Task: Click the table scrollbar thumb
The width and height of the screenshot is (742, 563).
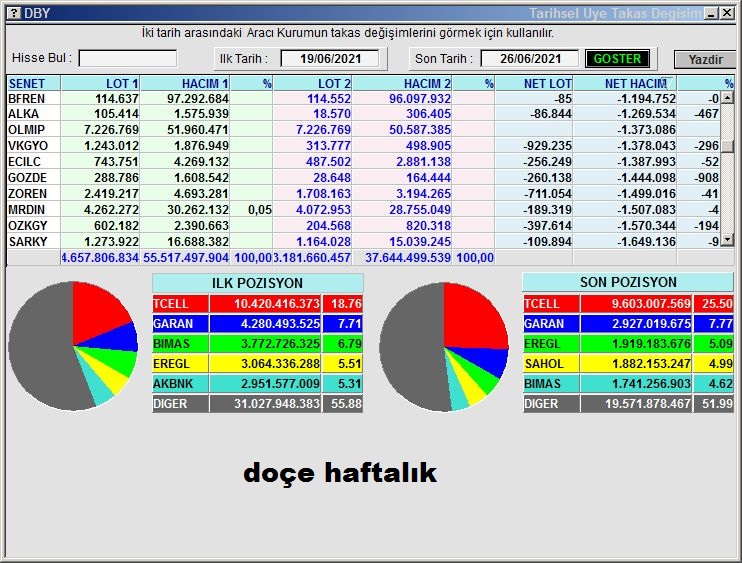Action: (727, 145)
